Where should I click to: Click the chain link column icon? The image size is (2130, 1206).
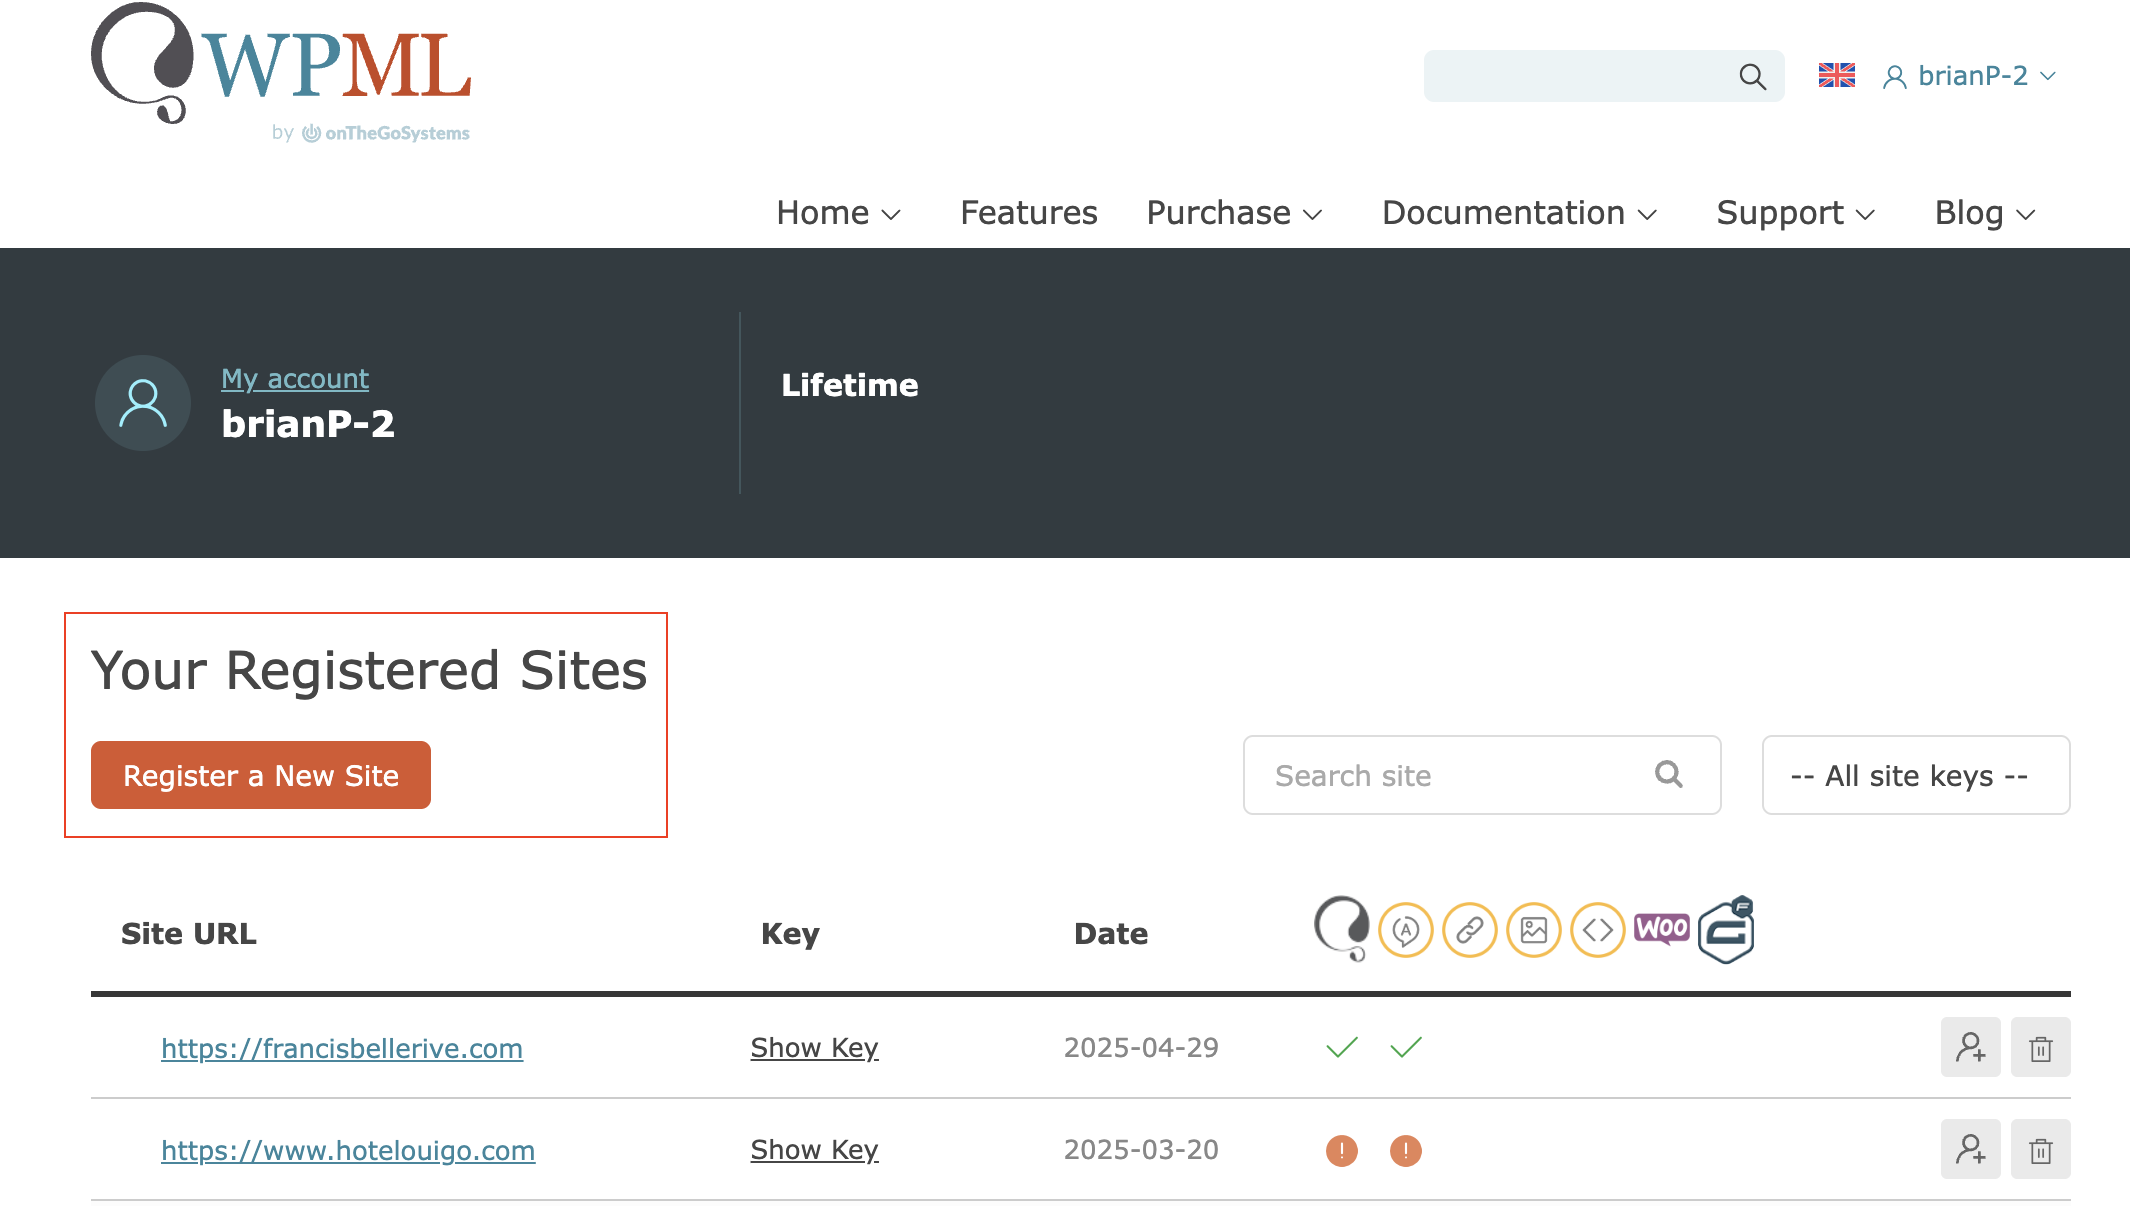(1469, 930)
